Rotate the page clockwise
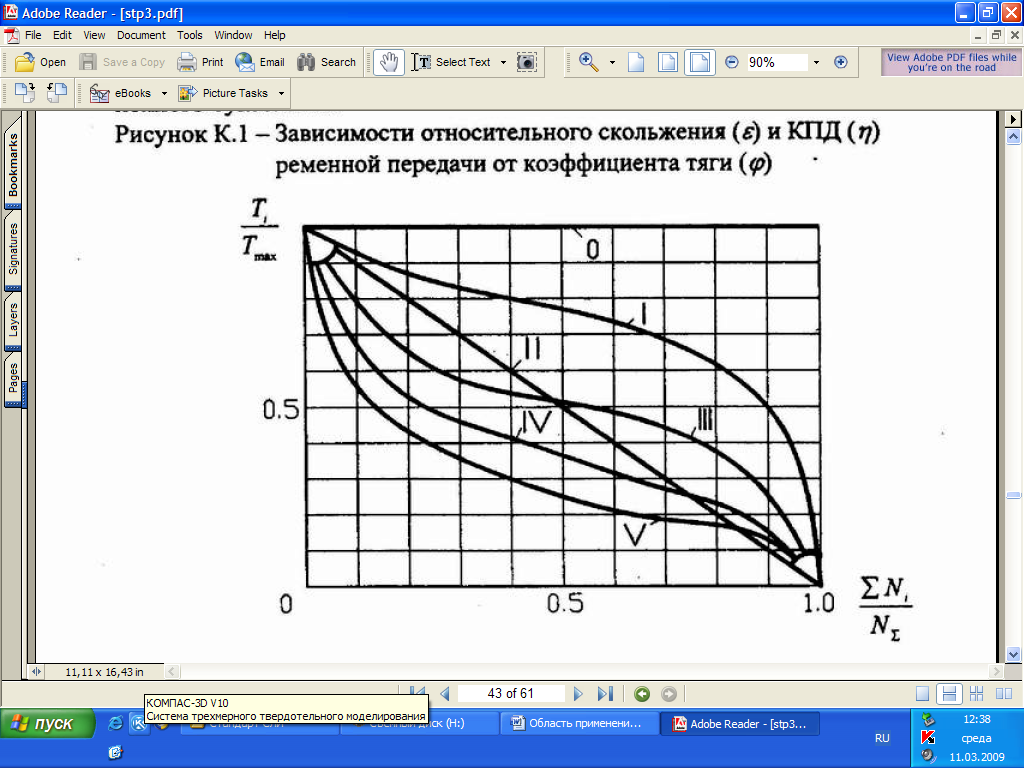Image resolution: width=1024 pixels, height=768 pixels. click(25, 93)
